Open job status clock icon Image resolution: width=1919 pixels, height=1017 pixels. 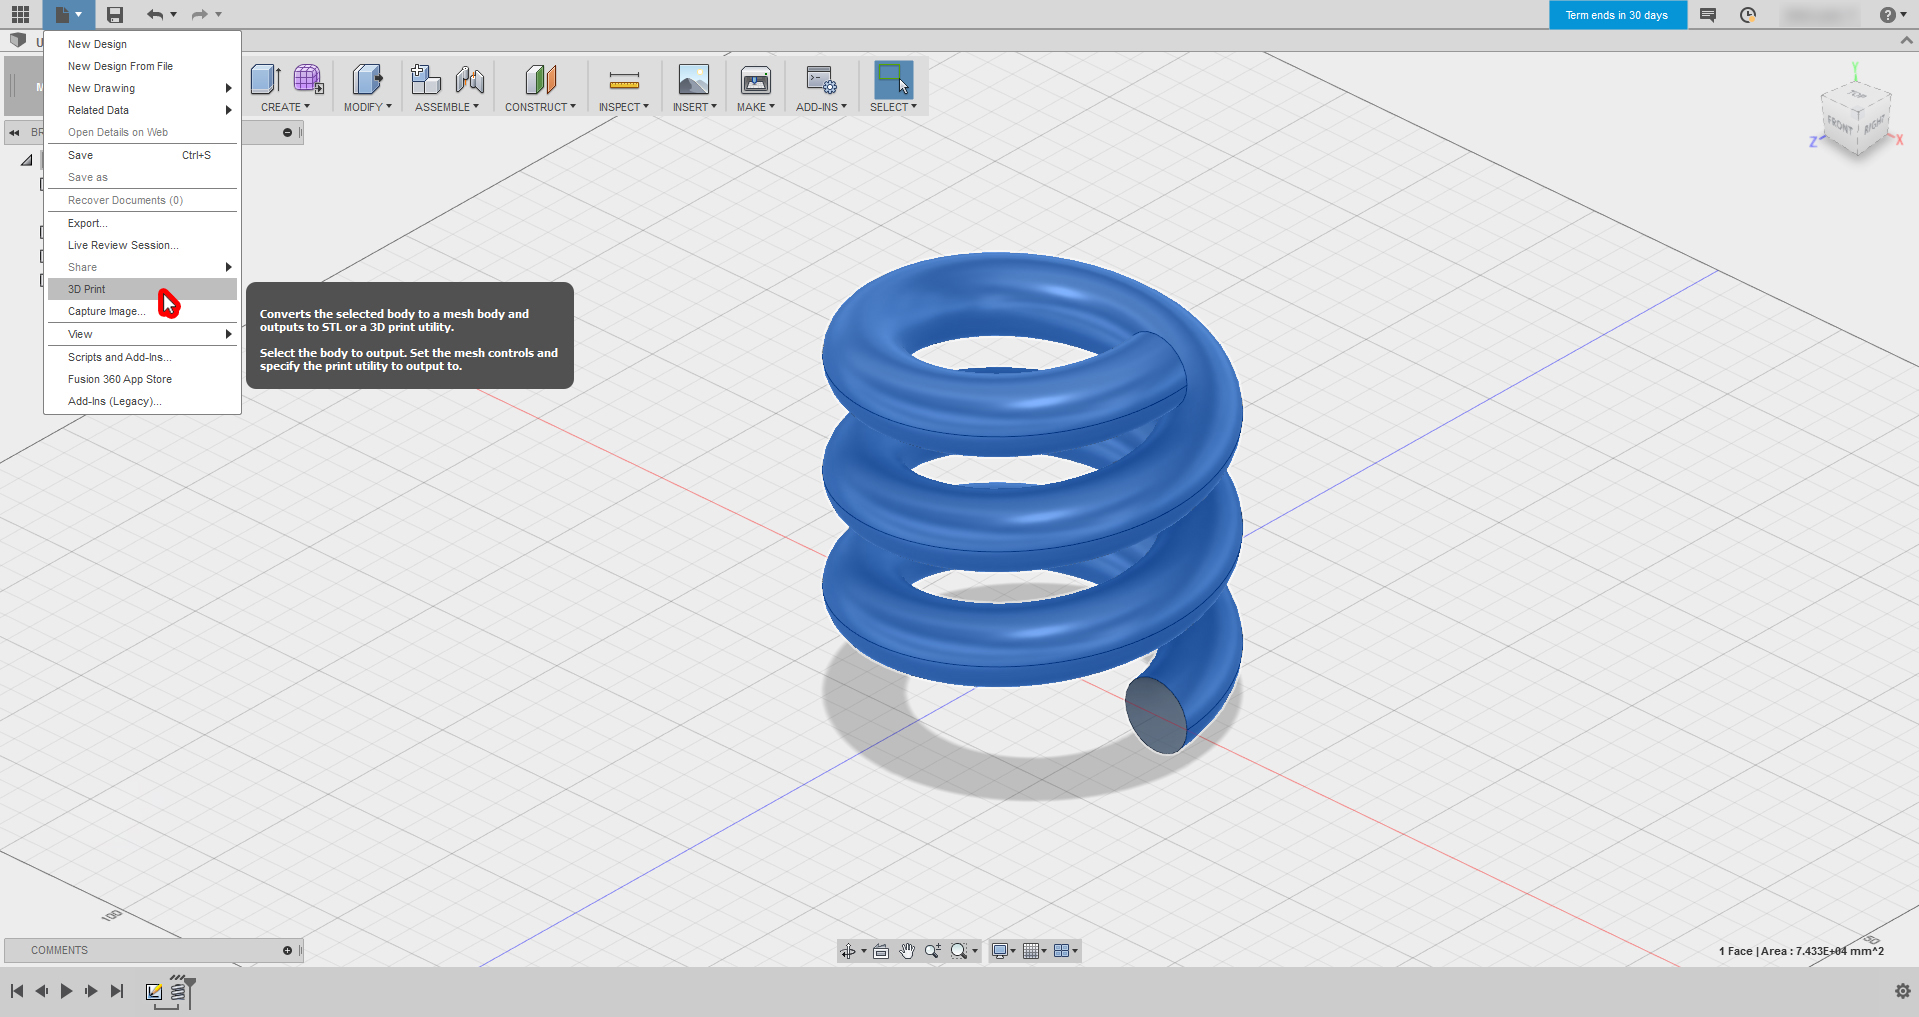click(x=1748, y=15)
